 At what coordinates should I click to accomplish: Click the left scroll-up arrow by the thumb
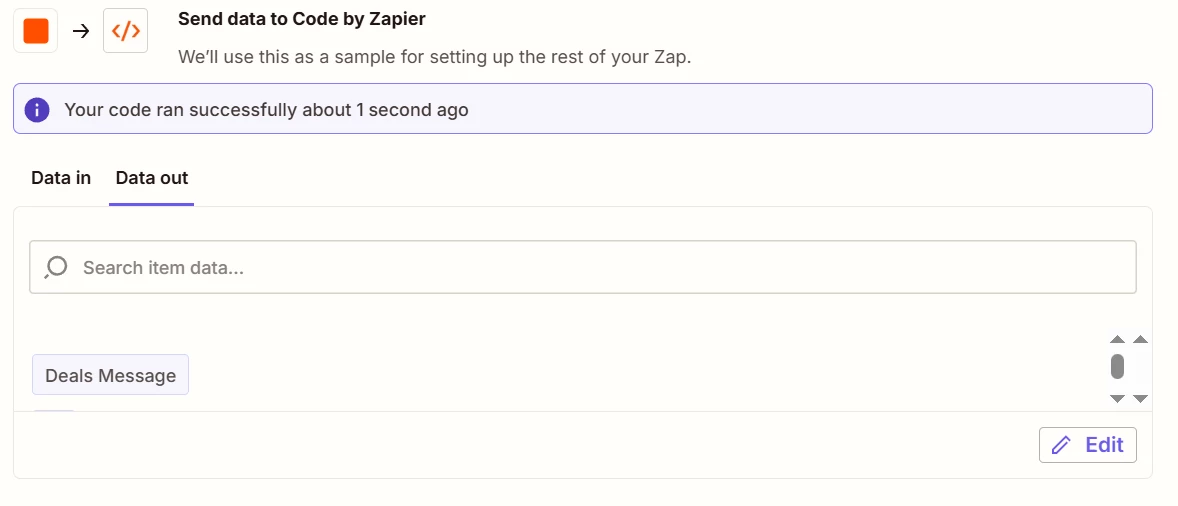(1117, 339)
